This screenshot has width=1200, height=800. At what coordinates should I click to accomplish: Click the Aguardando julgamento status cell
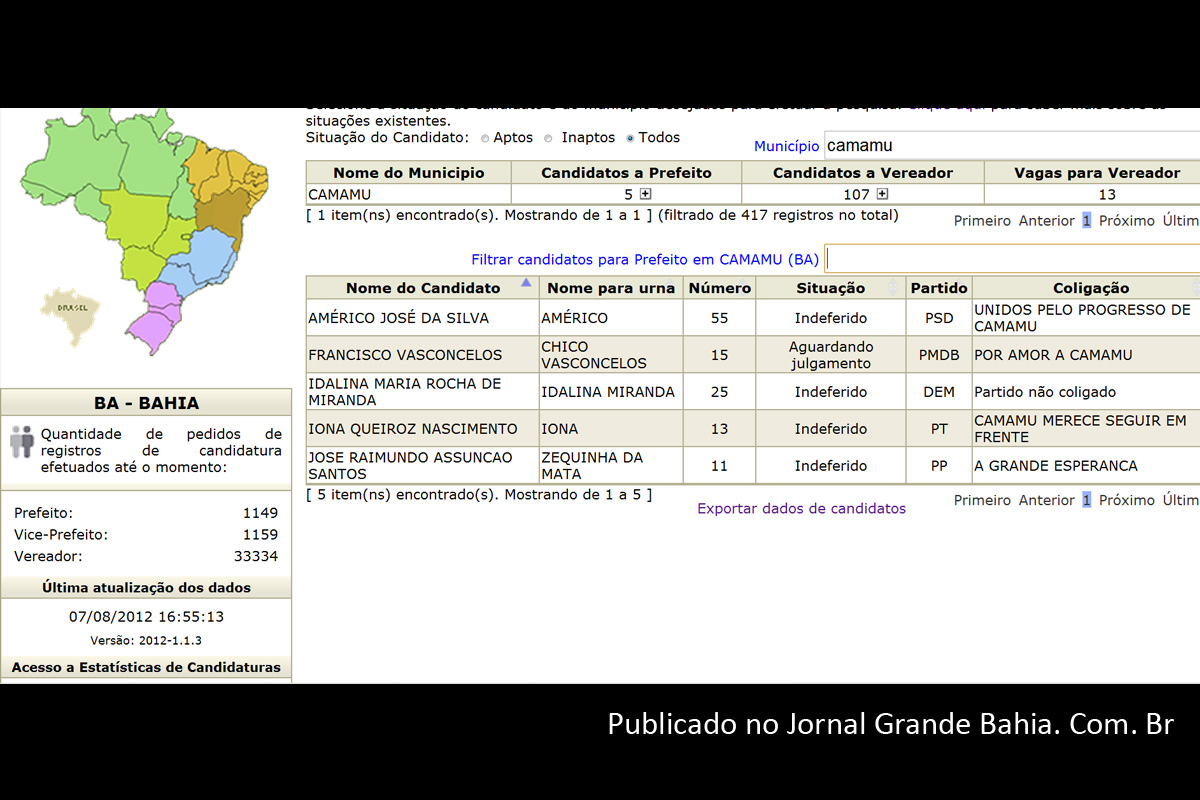coord(830,355)
